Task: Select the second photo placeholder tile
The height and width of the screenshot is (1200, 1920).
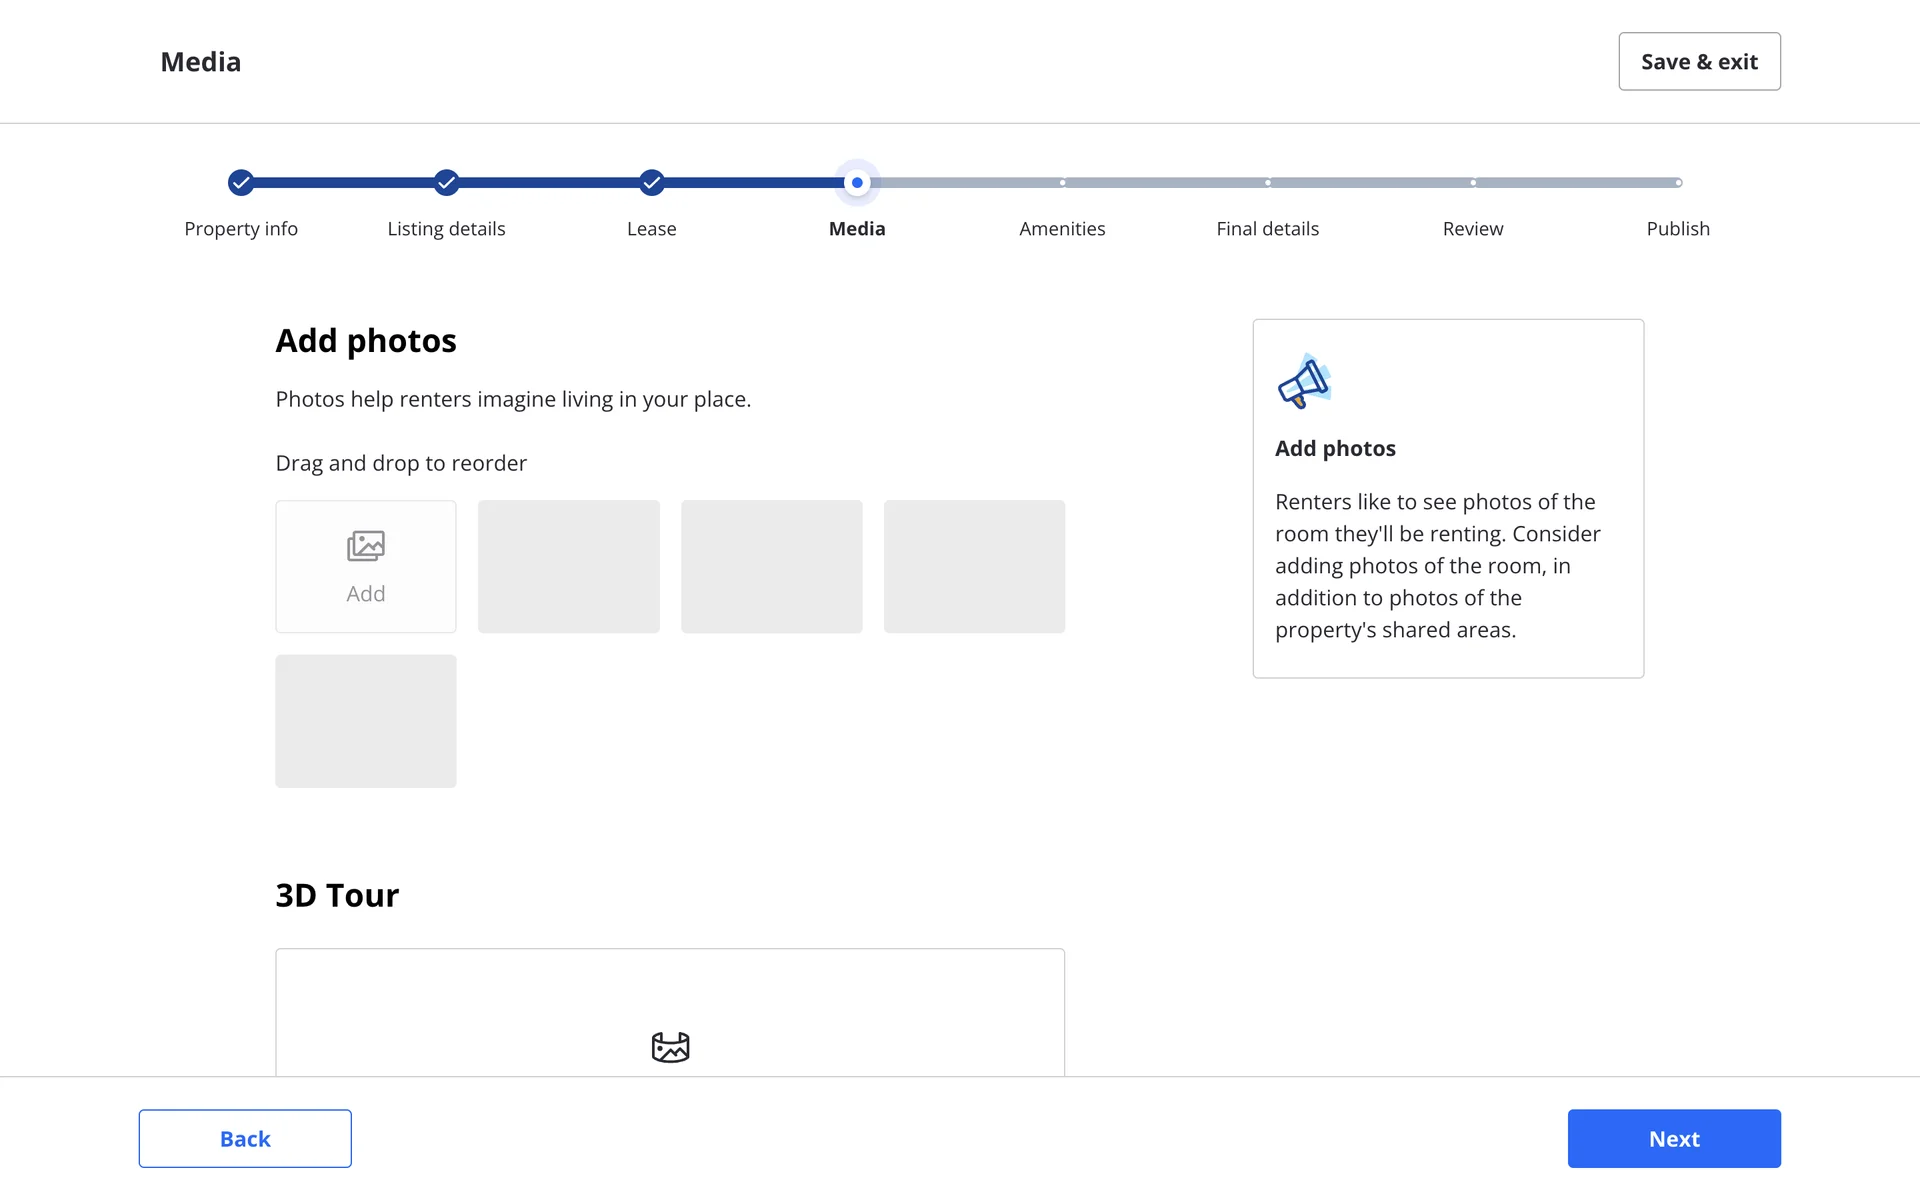Action: pos(568,566)
